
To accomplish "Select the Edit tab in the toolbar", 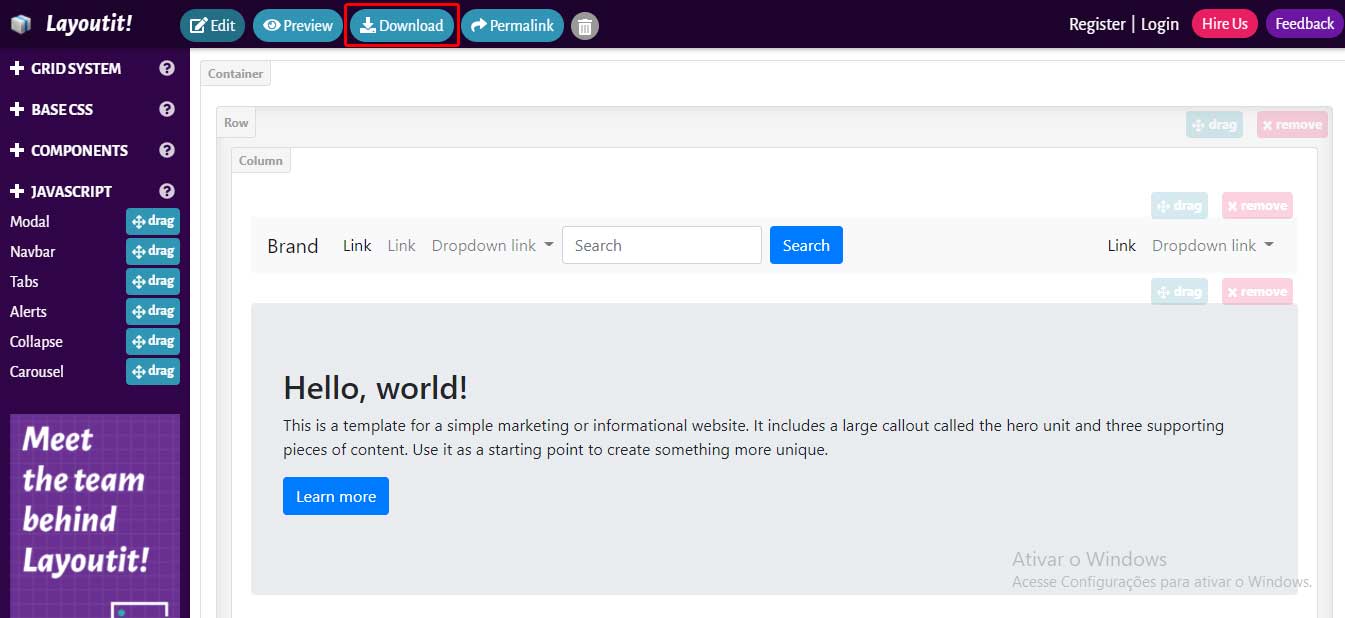I will [212, 26].
